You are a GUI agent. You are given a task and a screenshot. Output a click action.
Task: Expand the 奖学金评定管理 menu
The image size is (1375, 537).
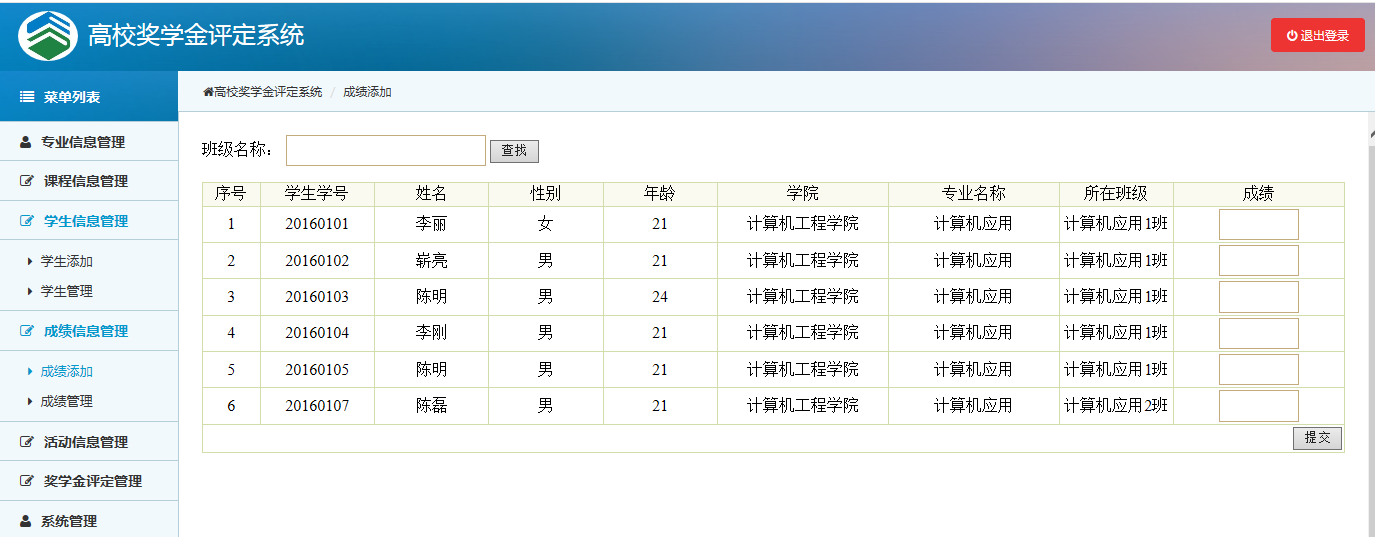coord(89,481)
